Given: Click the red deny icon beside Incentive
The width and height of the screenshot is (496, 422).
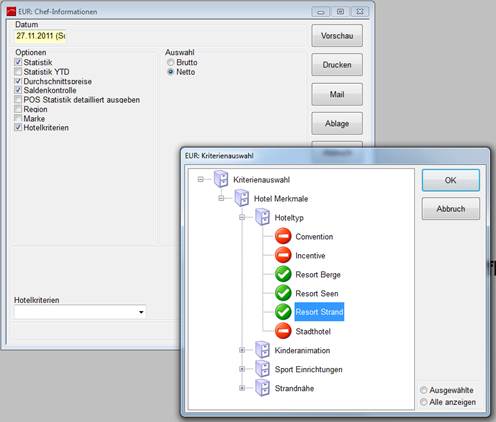Looking at the screenshot, I should point(283,255).
